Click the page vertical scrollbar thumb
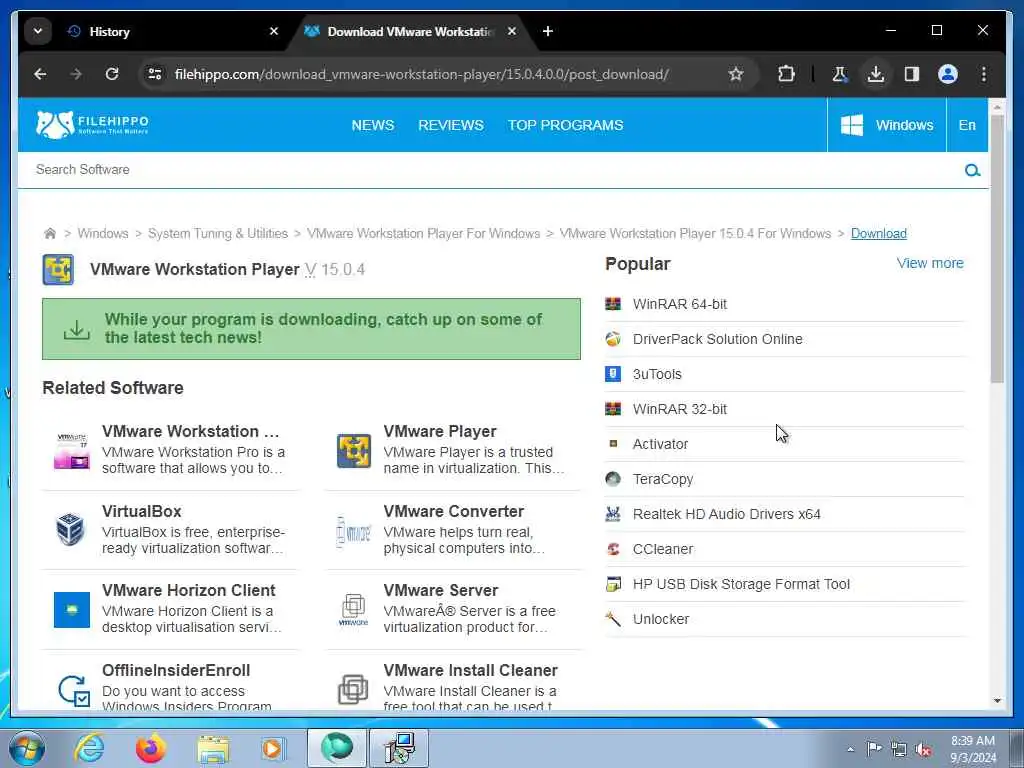The width and height of the screenshot is (1024, 768). click(997, 248)
